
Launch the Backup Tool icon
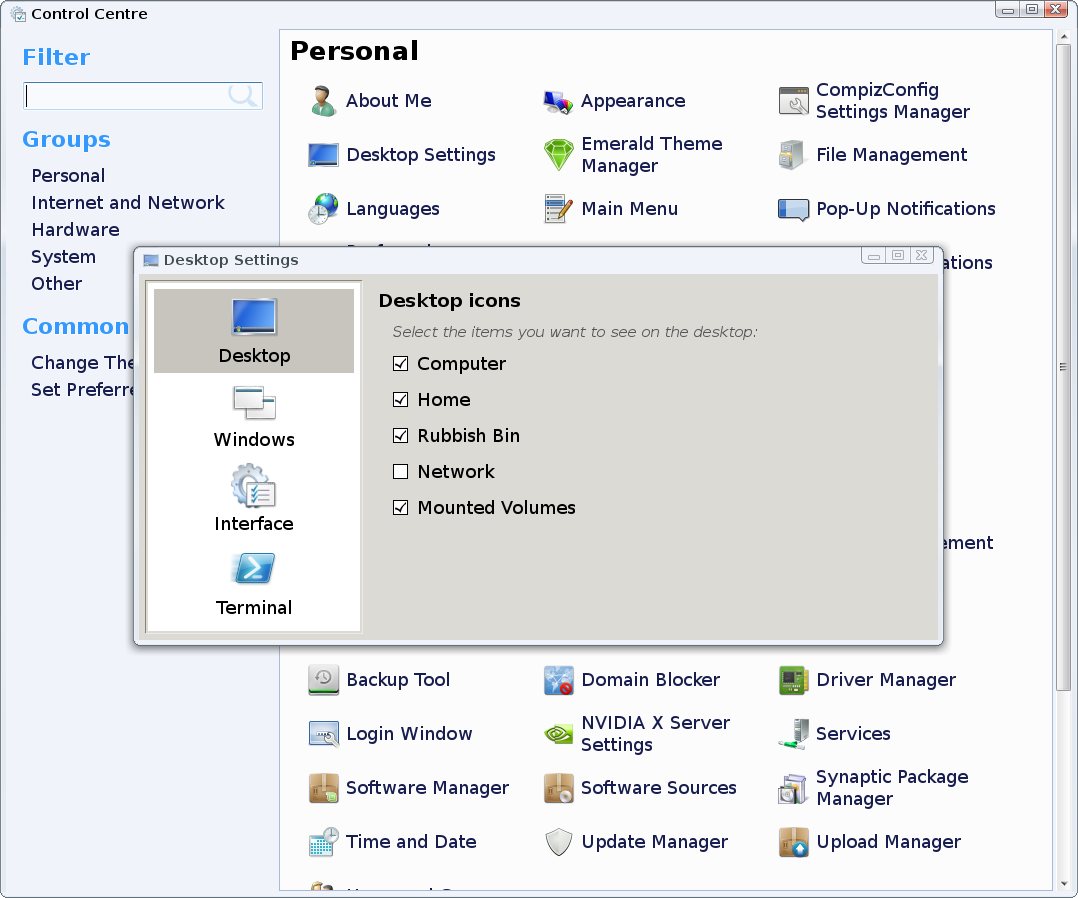tap(323, 679)
